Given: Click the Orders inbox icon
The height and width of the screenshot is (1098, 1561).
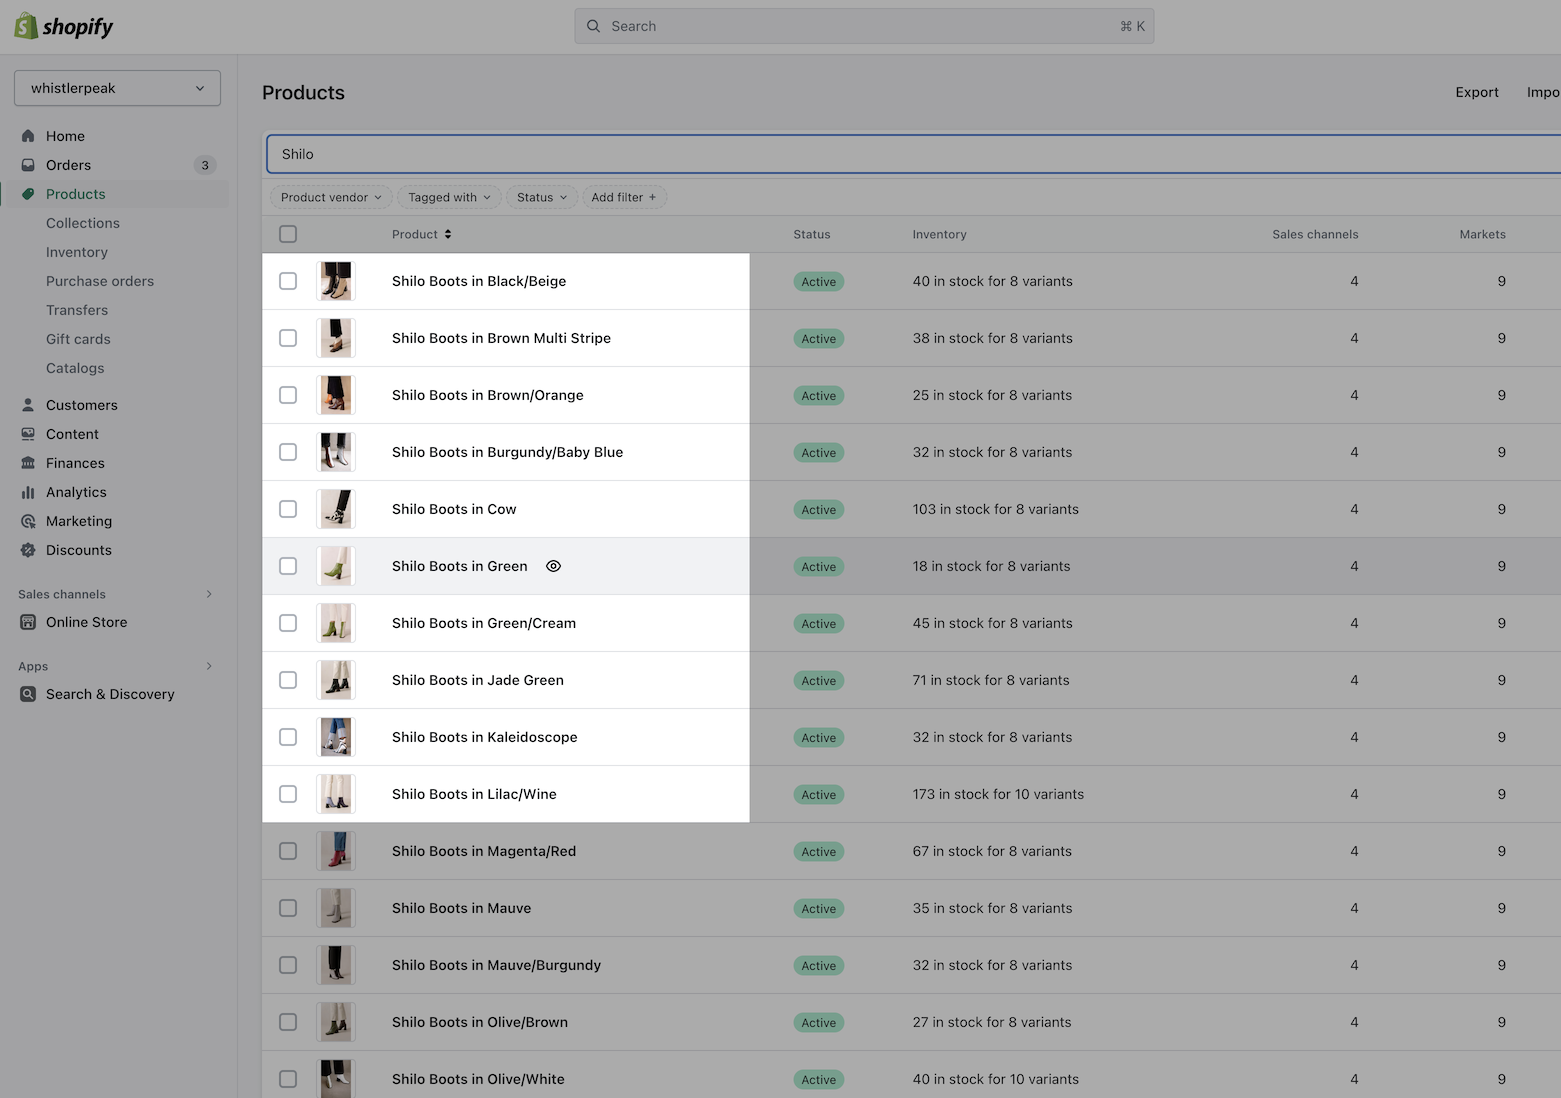Looking at the screenshot, I should point(28,165).
